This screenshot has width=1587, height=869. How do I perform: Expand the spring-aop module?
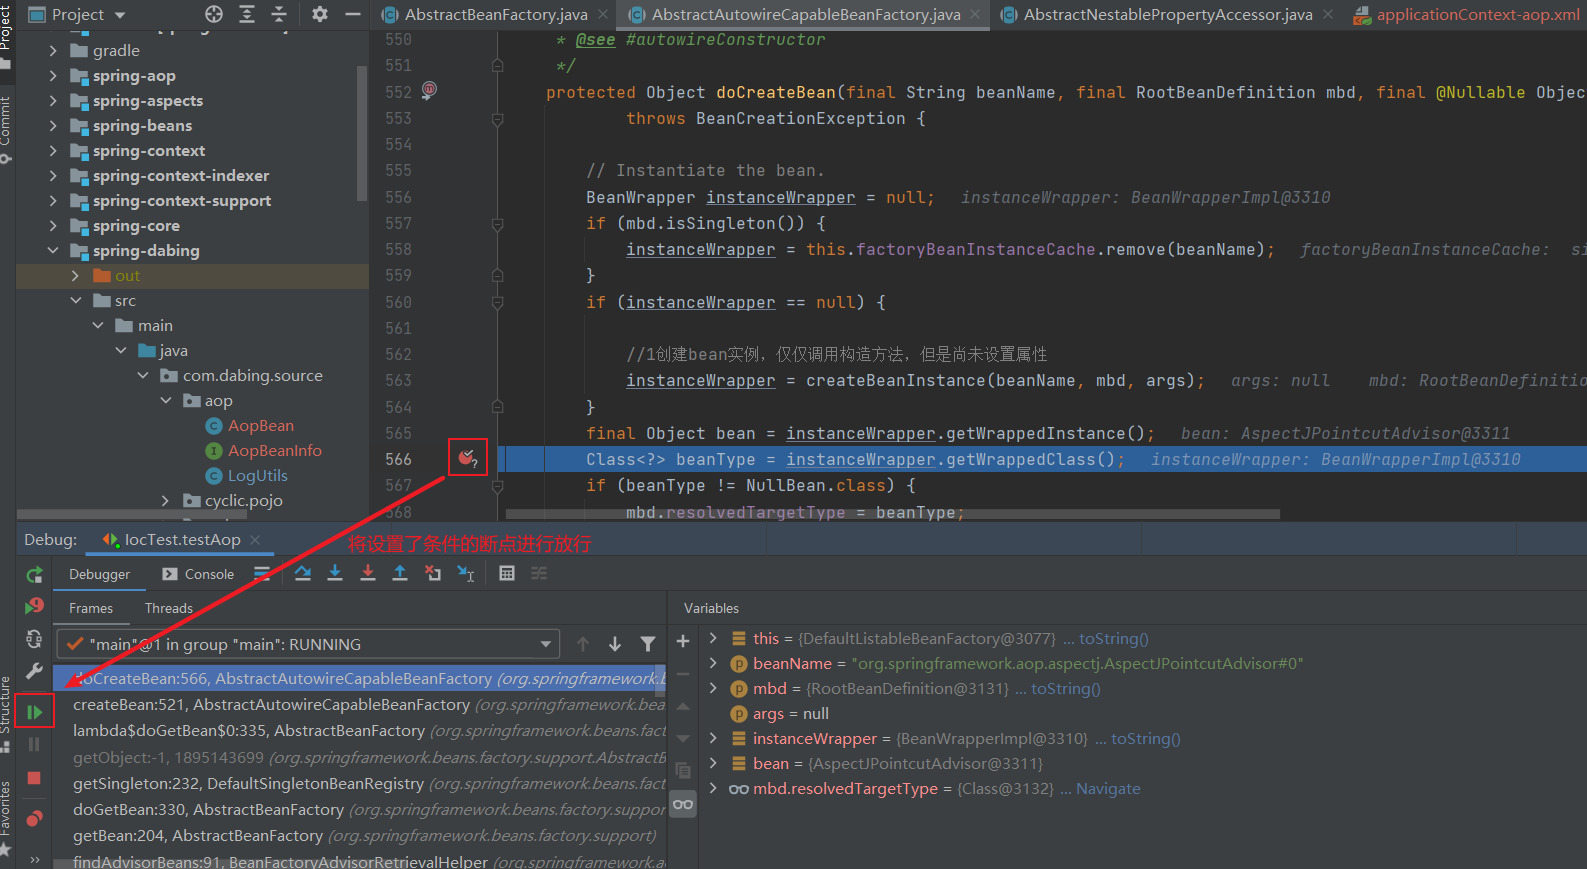pyautogui.click(x=53, y=75)
